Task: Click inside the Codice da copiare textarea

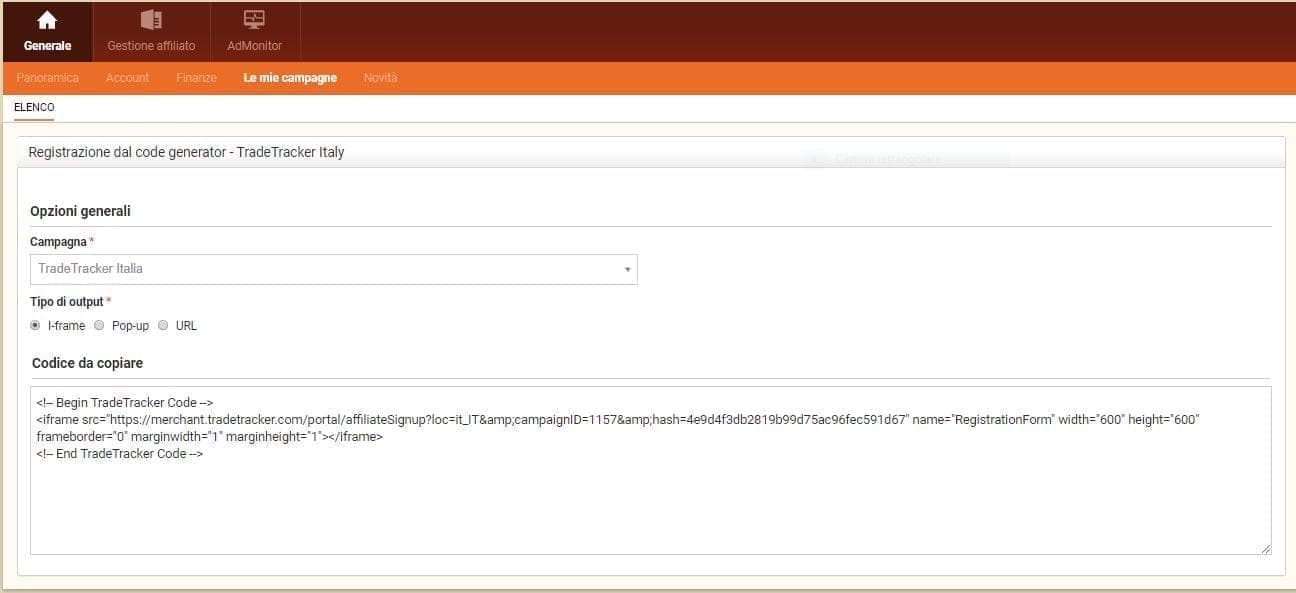Action: point(651,470)
